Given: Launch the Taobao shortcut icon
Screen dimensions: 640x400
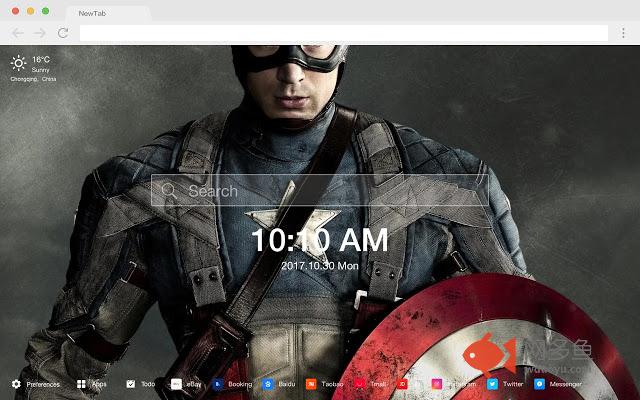Looking at the screenshot, I should pyautogui.click(x=311, y=384).
